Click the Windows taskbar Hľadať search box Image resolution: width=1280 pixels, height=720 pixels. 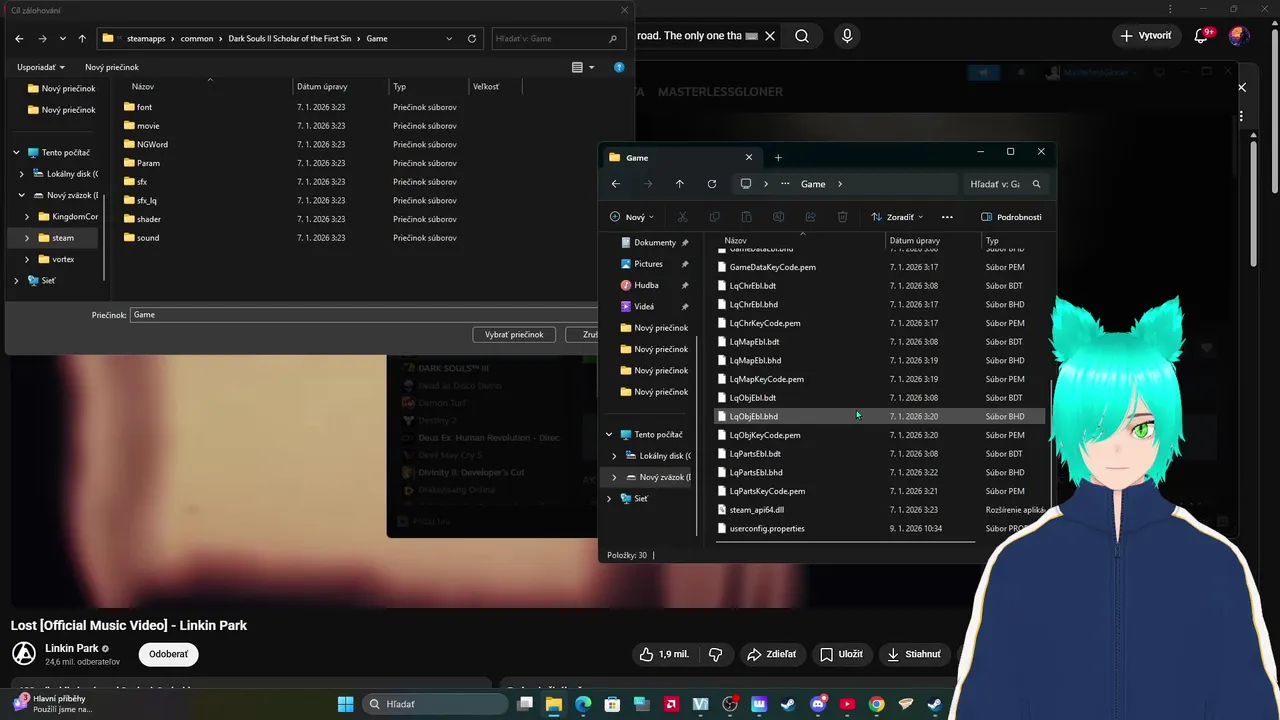click(434, 704)
